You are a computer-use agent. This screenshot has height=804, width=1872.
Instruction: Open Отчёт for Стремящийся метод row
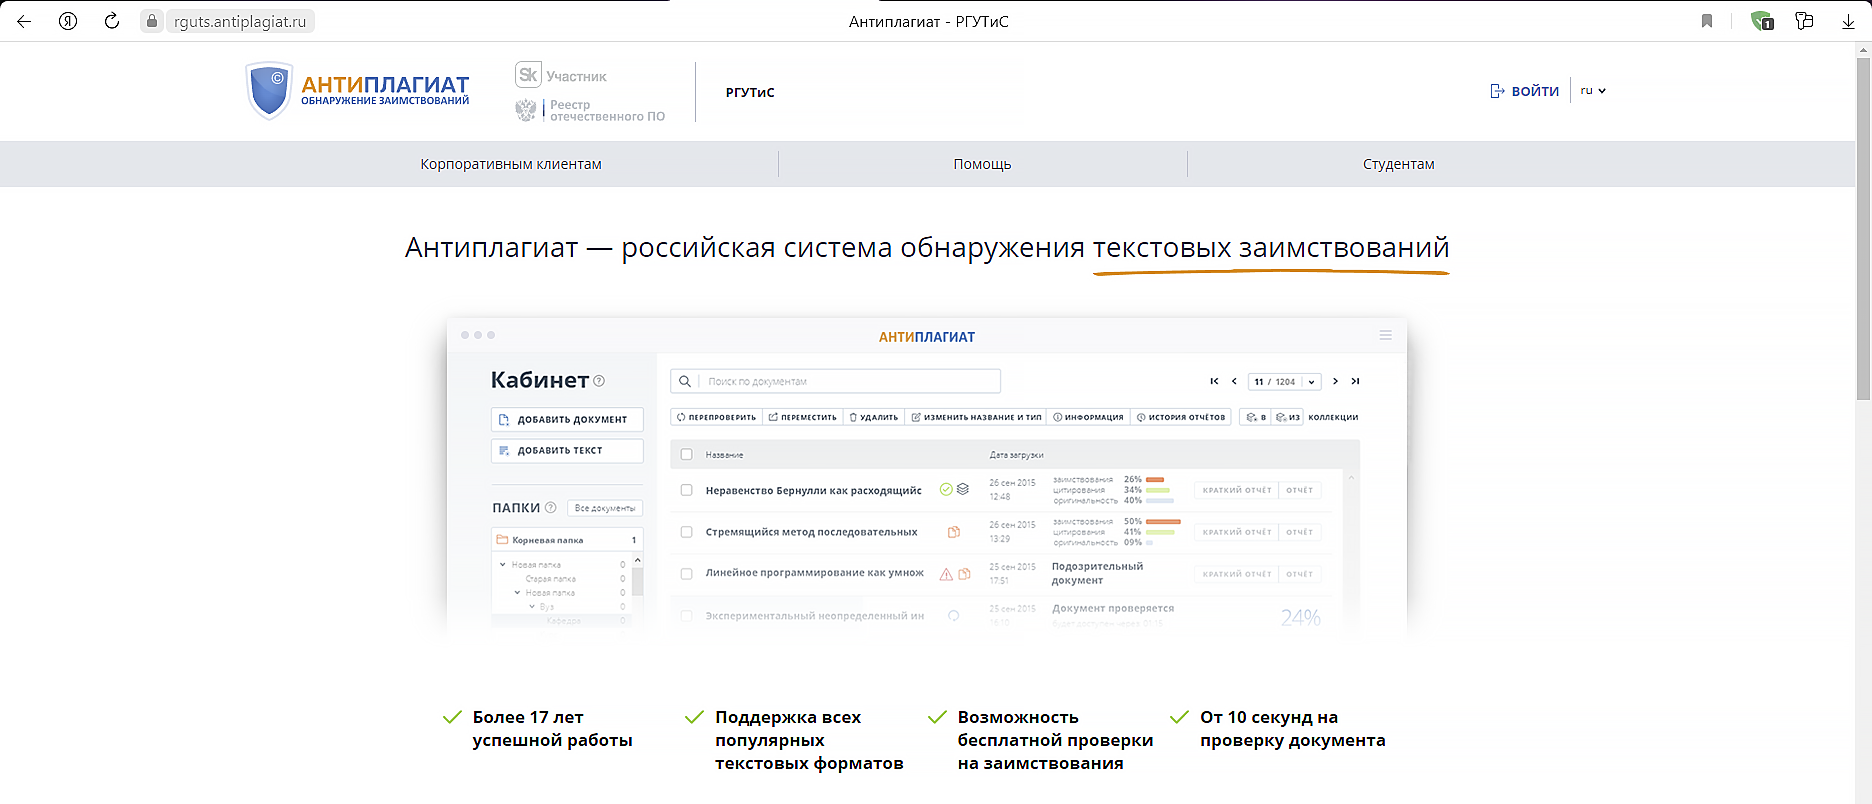click(x=1300, y=532)
